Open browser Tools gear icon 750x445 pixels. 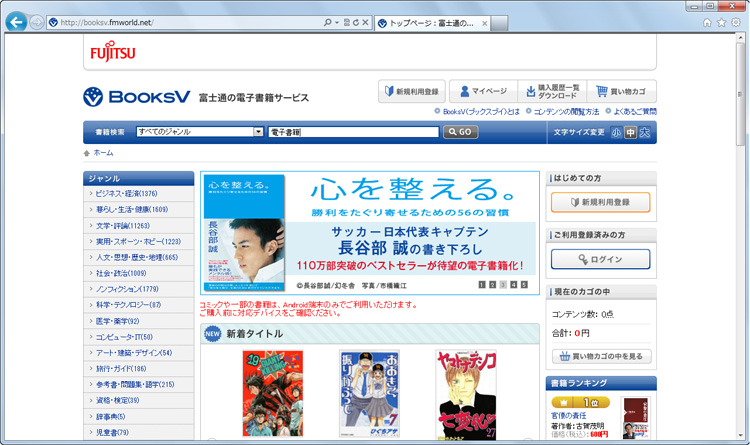[736, 22]
